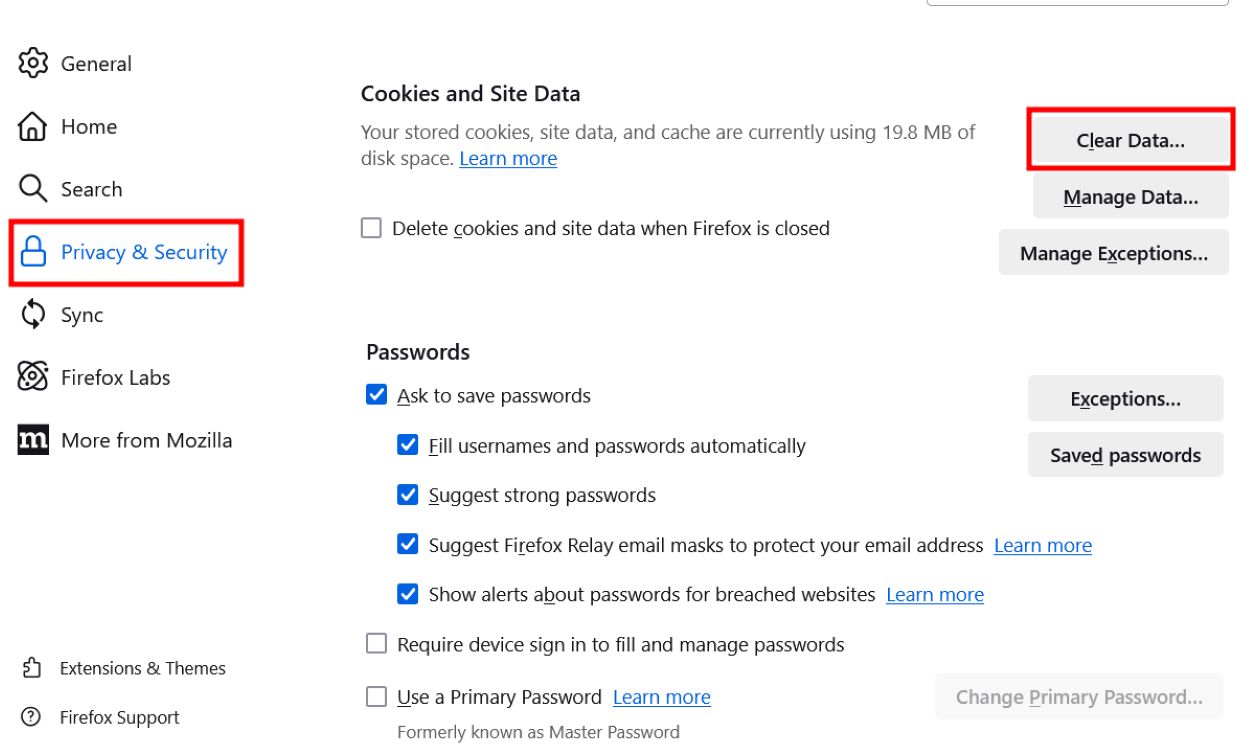Open Manage Exceptions dialog
The image size is (1250, 750).
pos(1113,253)
